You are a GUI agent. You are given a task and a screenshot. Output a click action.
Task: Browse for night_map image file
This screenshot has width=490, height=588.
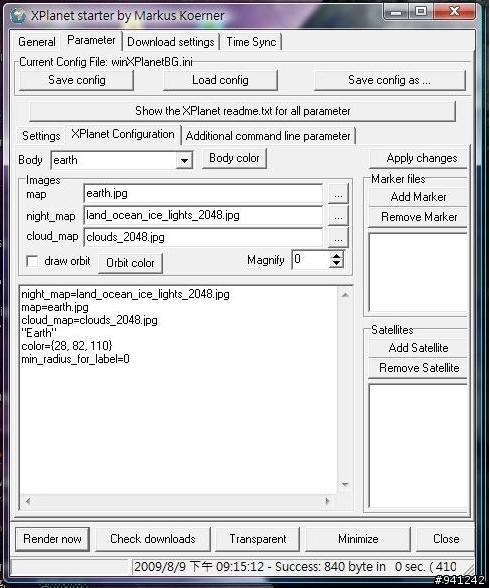pyautogui.click(x=338, y=215)
